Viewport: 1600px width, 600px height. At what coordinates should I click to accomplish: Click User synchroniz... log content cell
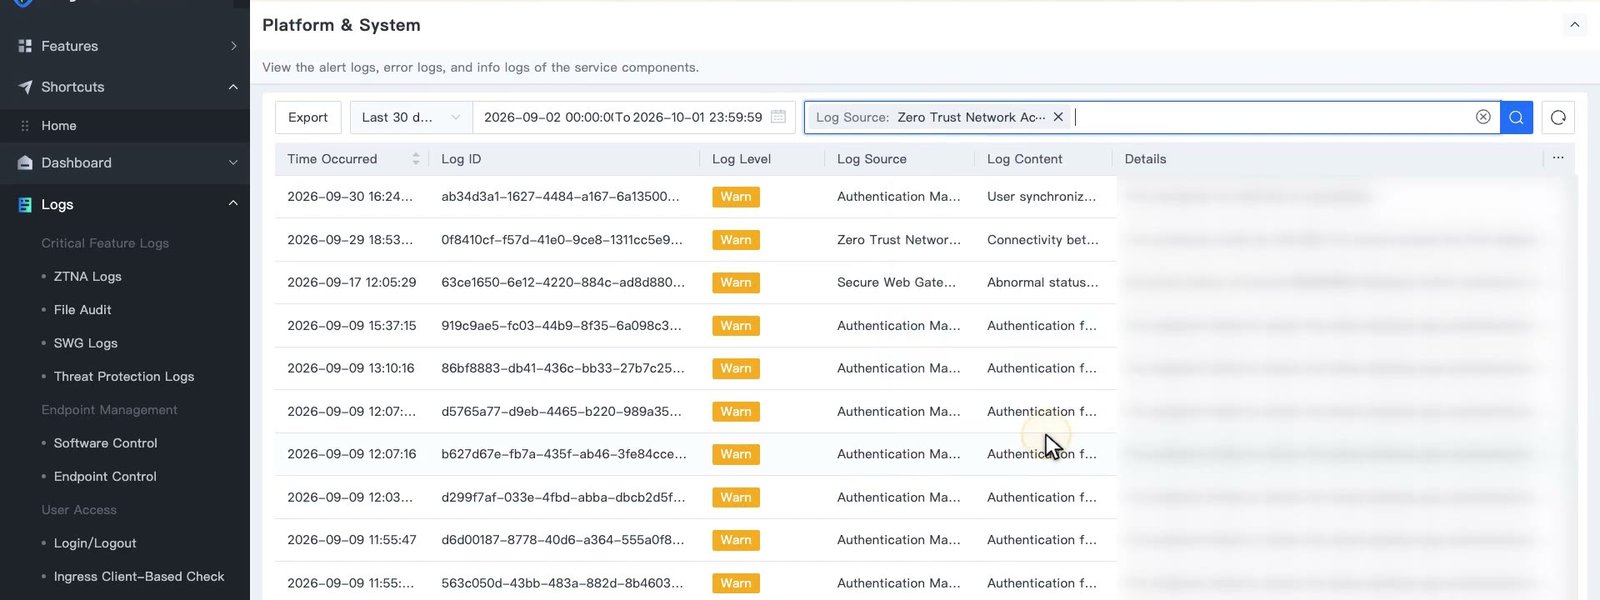1041,197
